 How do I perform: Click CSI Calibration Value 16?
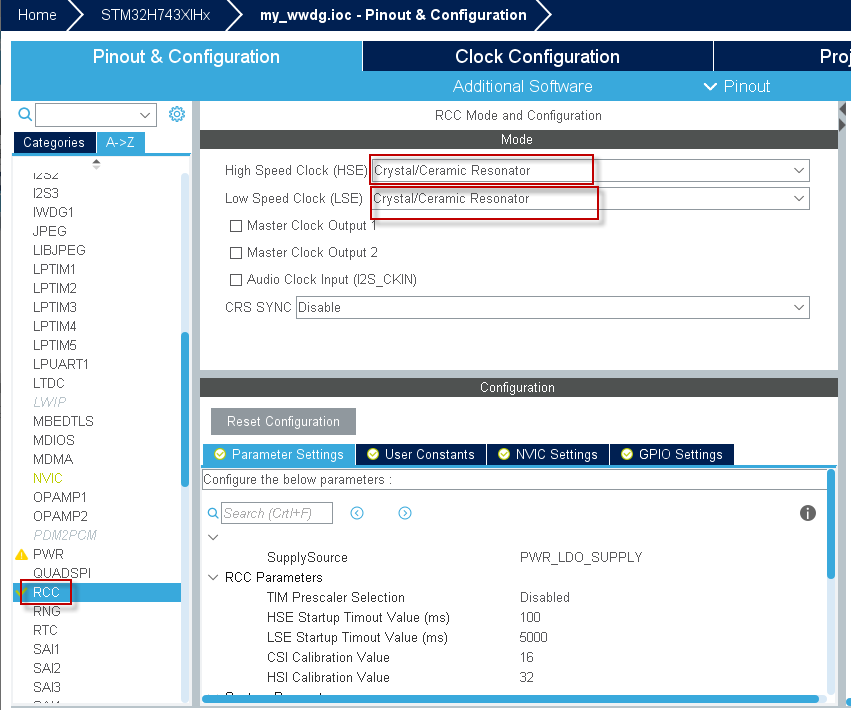pyautogui.click(x=526, y=657)
